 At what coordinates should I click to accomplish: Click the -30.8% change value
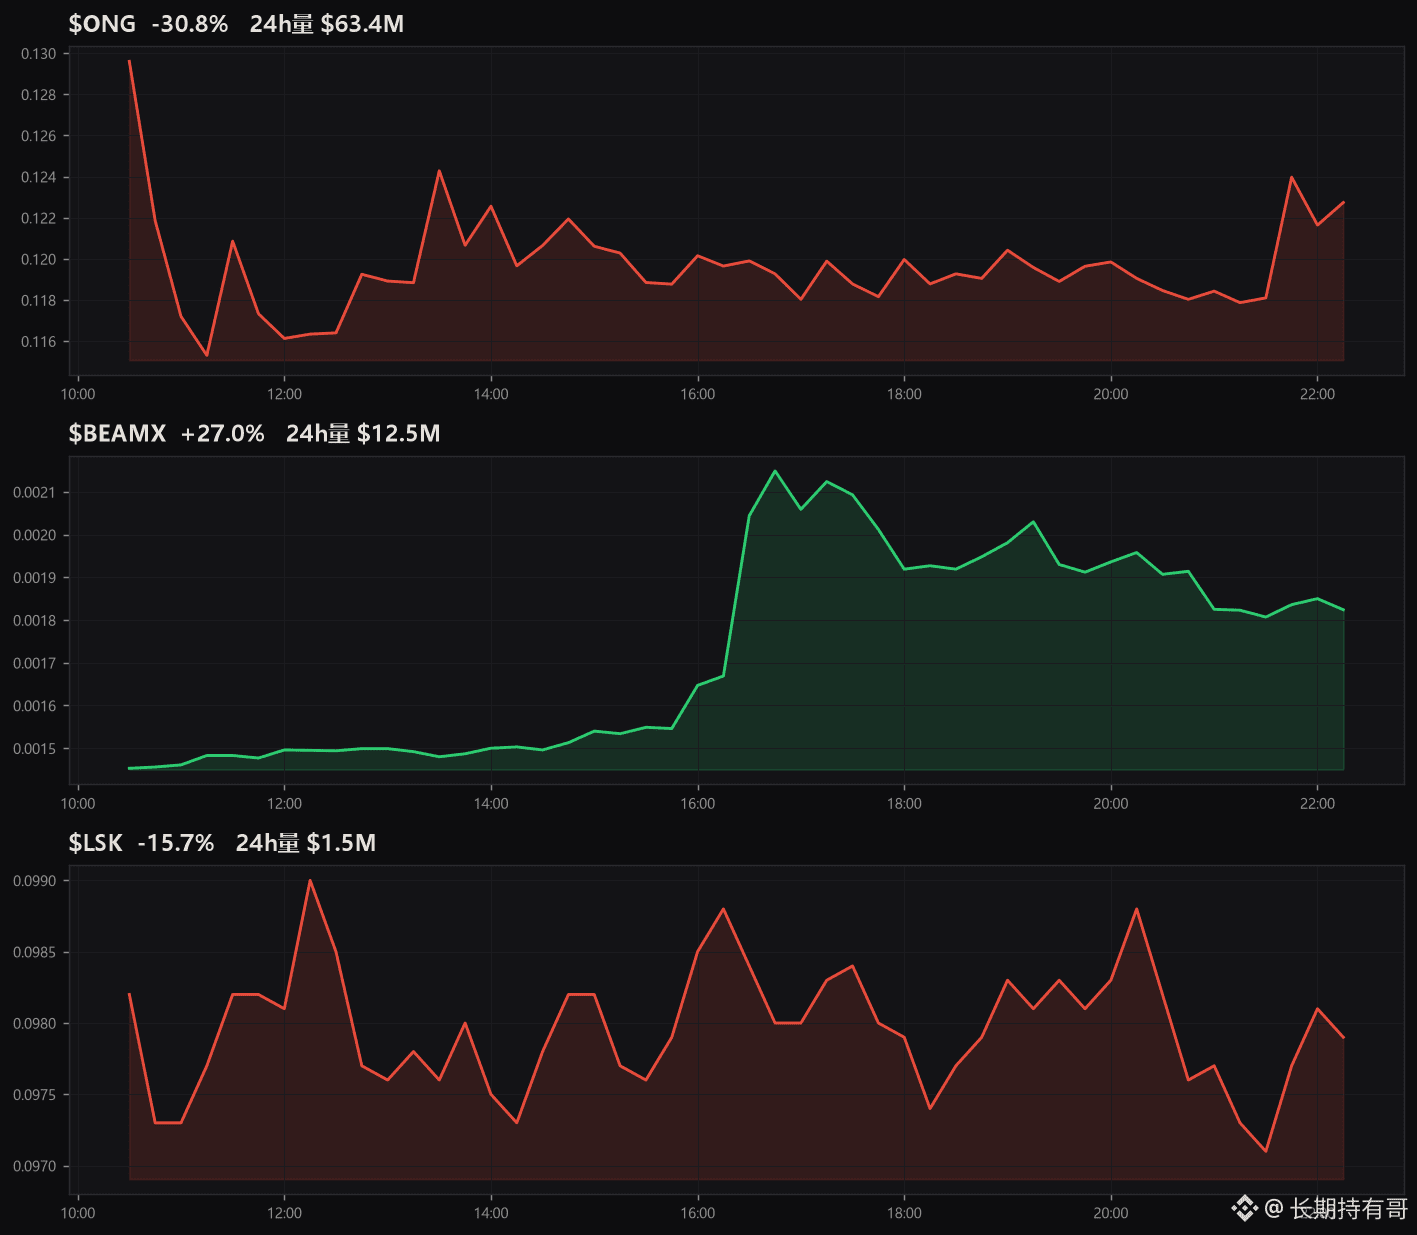pyautogui.click(x=190, y=24)
